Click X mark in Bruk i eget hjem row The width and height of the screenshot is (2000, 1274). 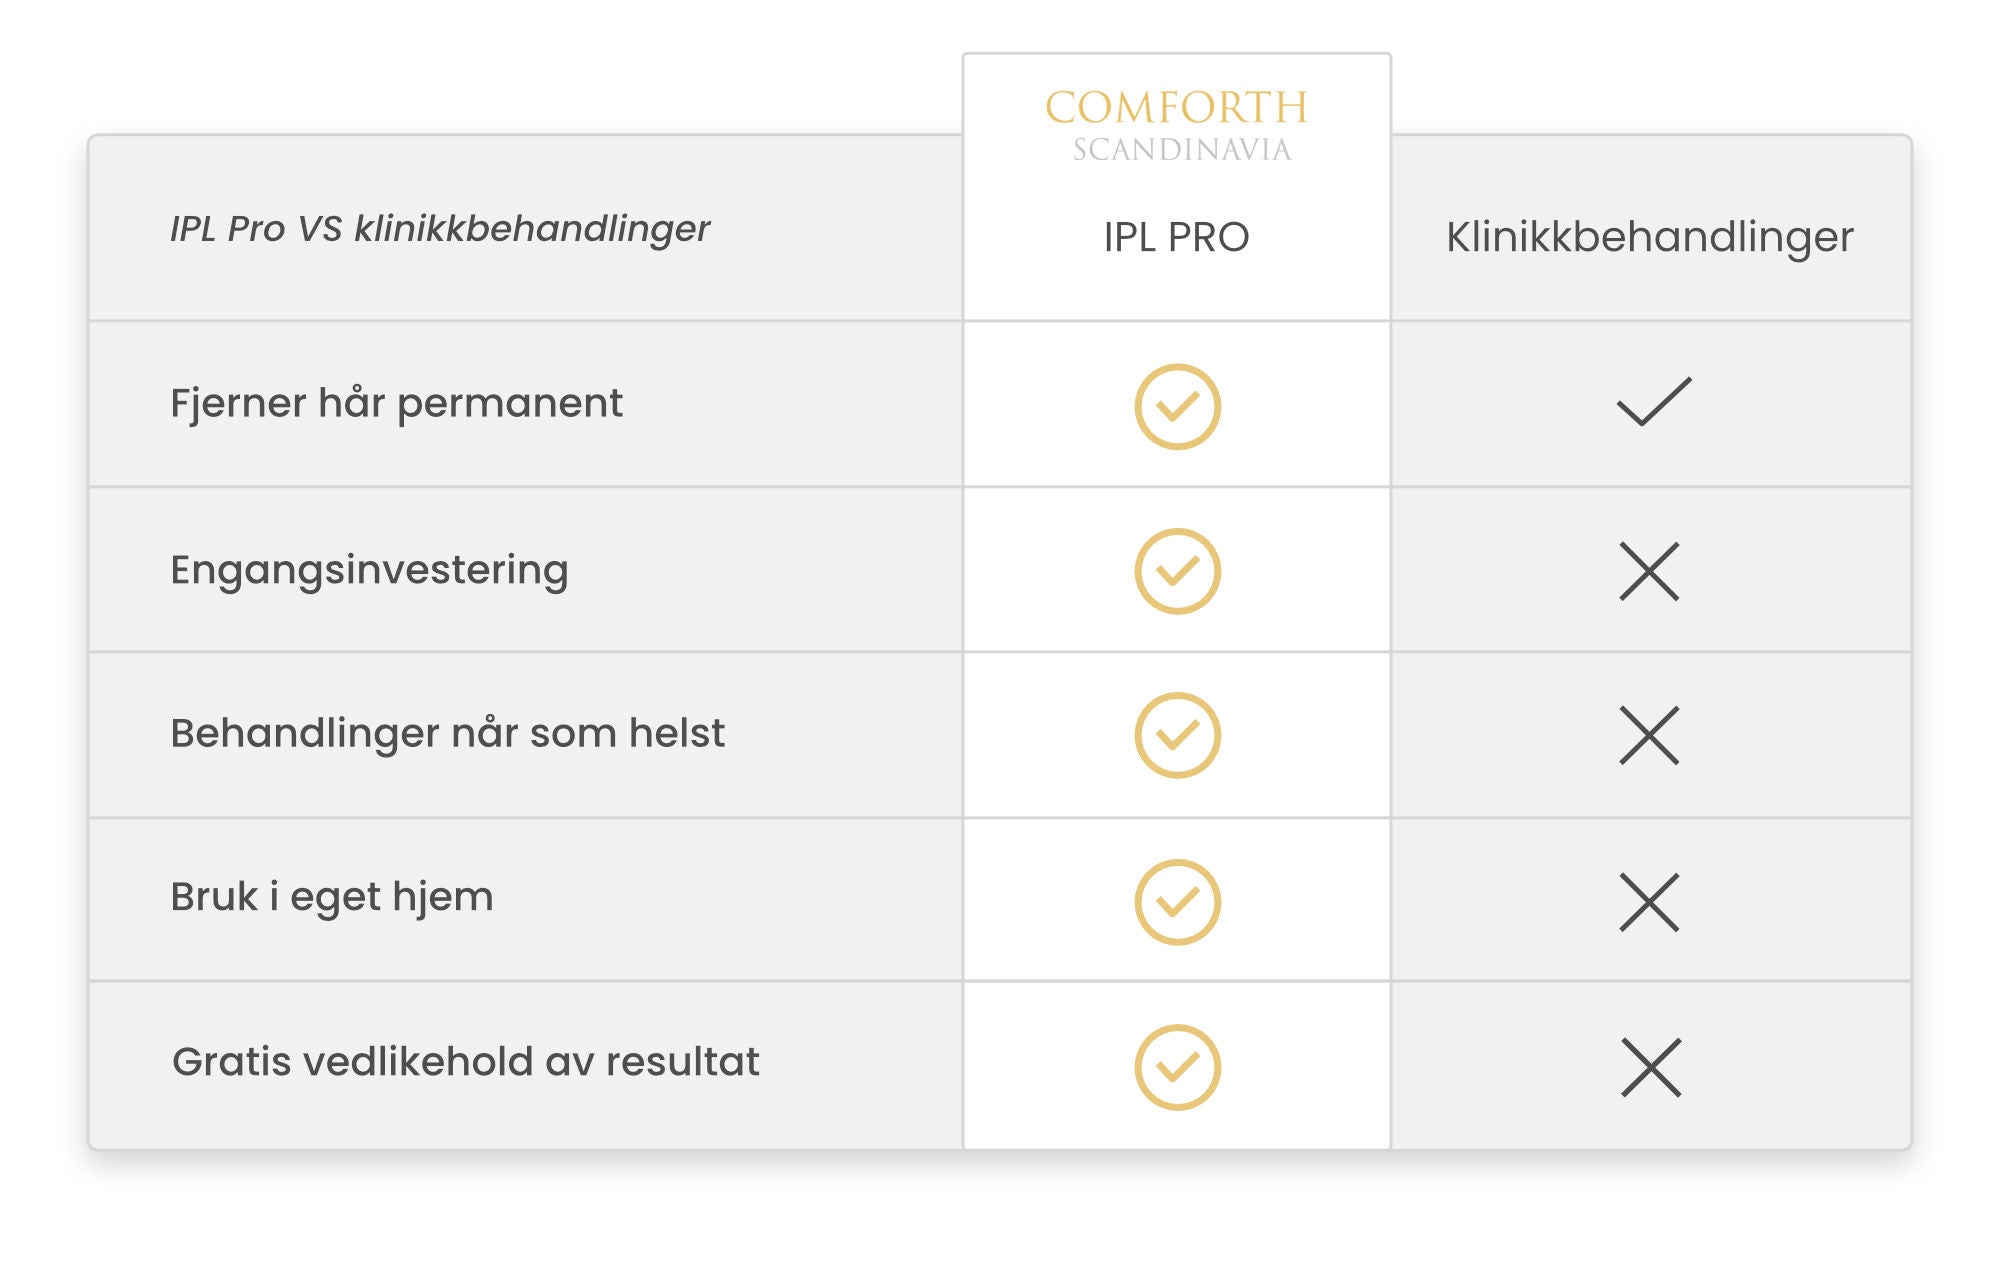click(1649, 902)
